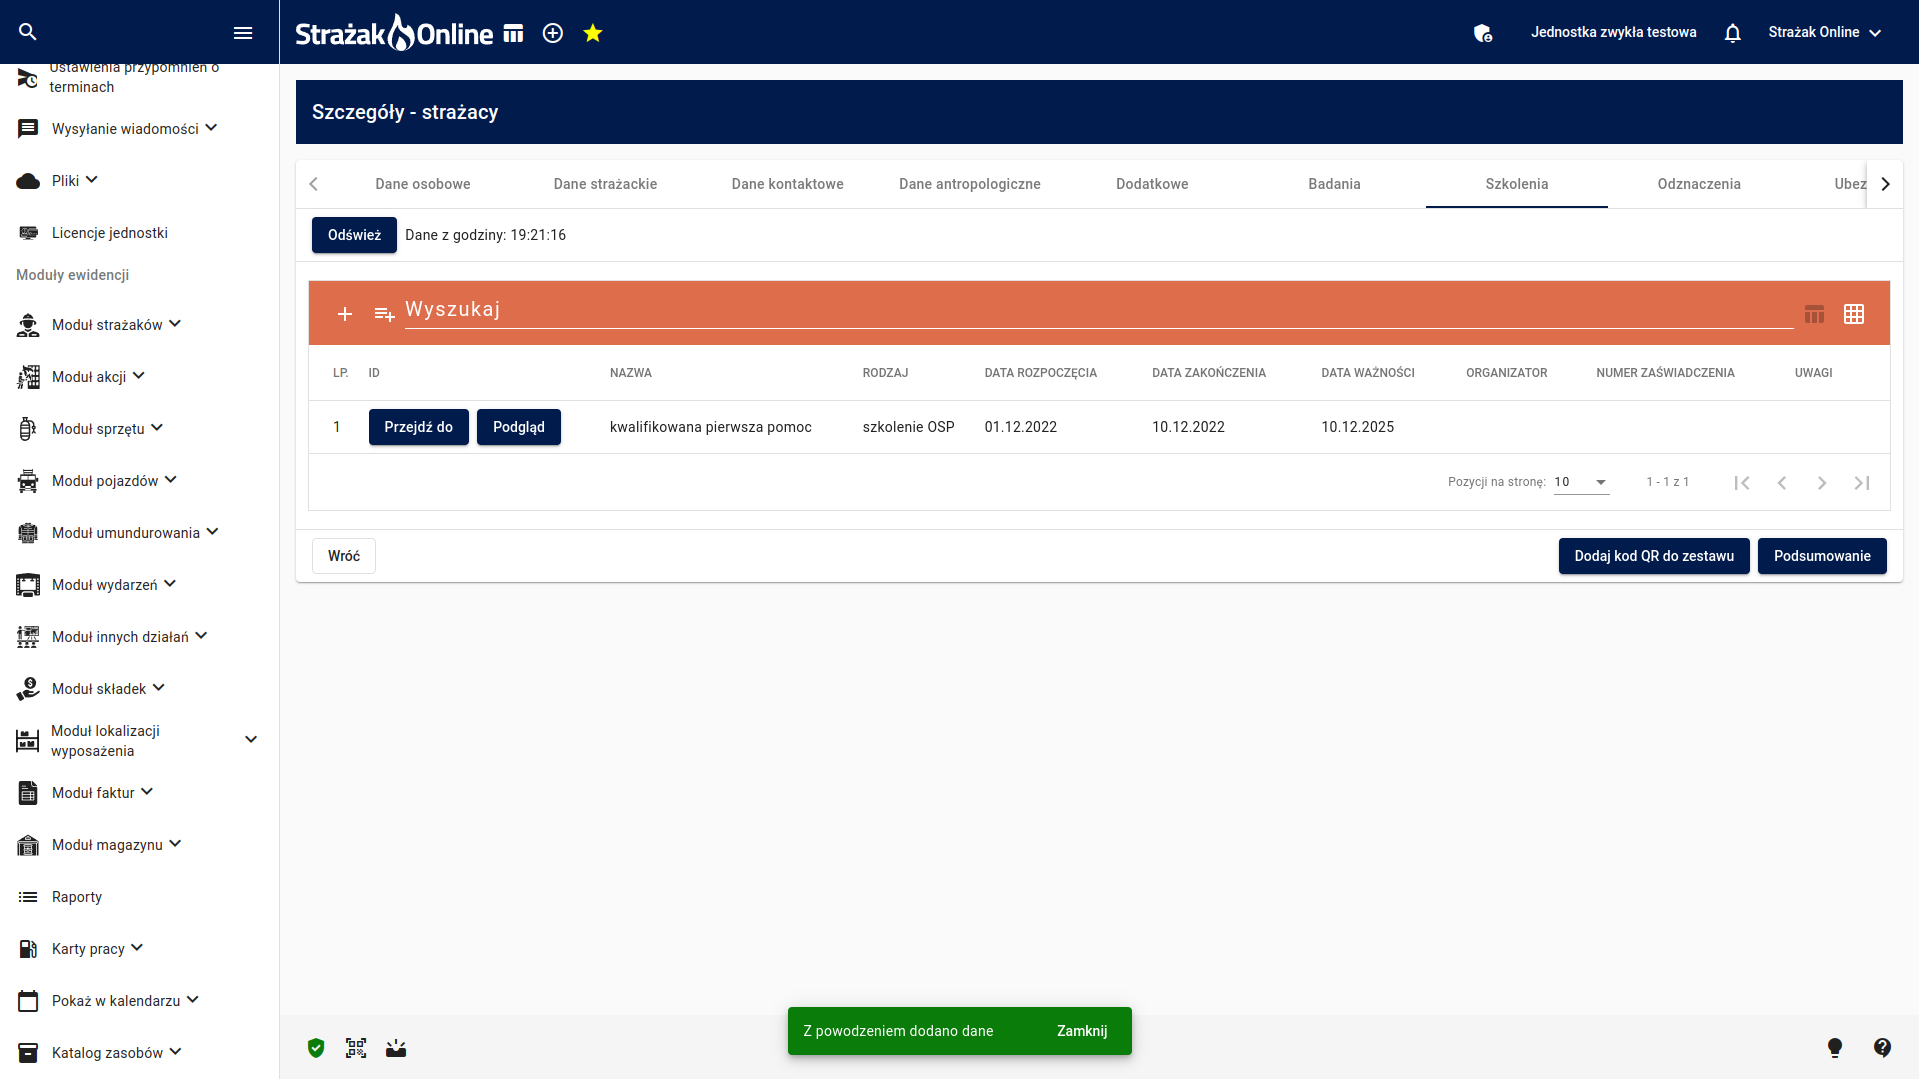
Task: Click the Podsumowanie button
Action: [x=1822, y=556]
